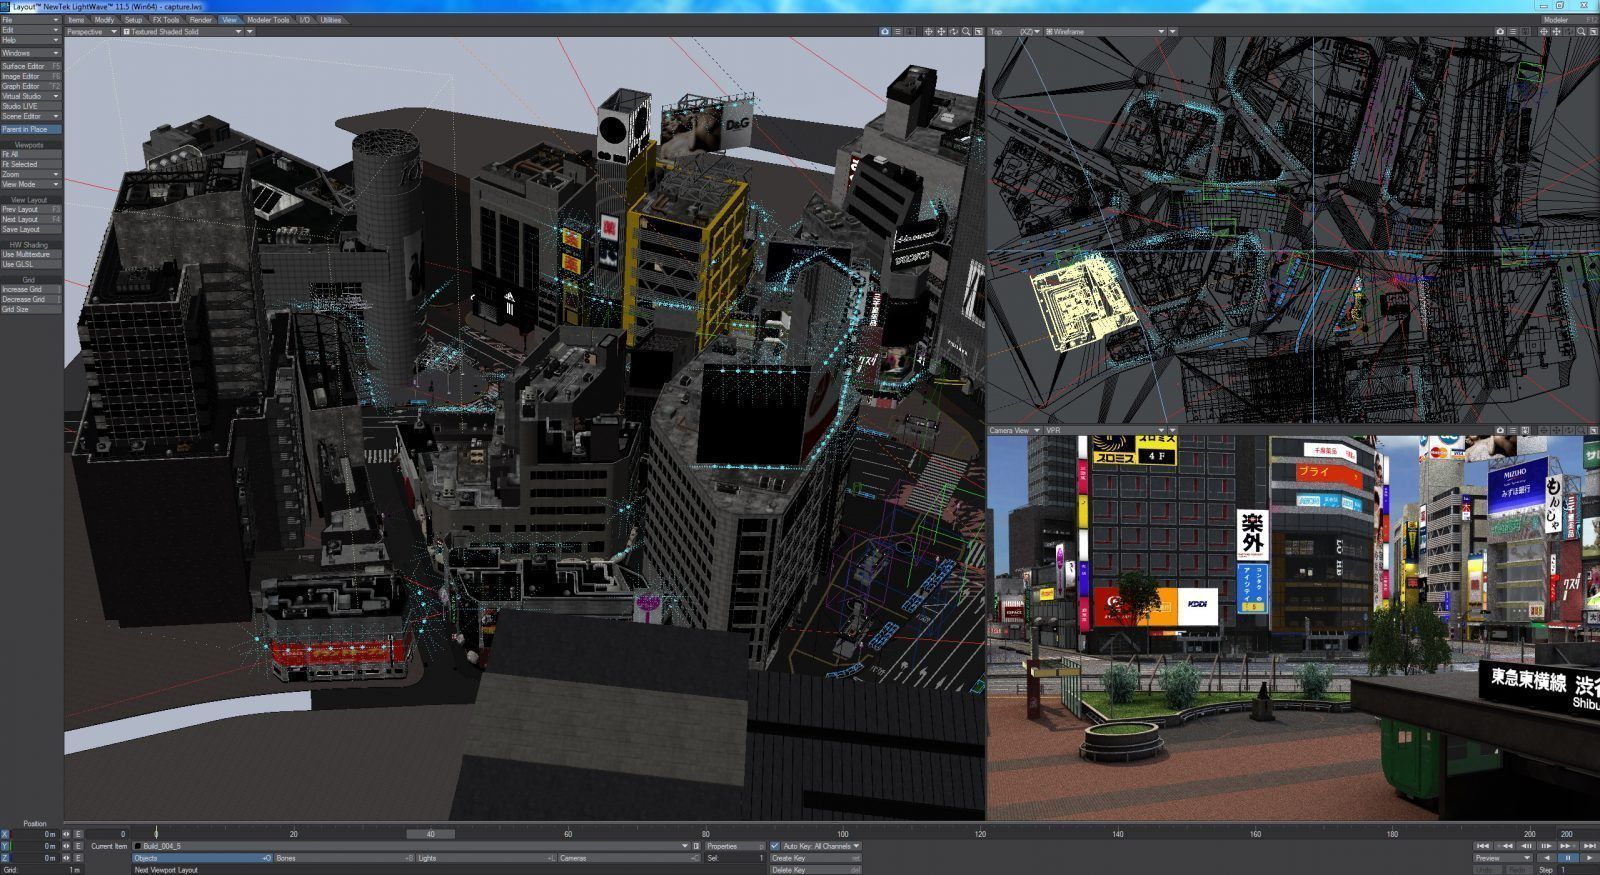Open the Modify tab
1600x875 pixels.
[x=104, y=20]
